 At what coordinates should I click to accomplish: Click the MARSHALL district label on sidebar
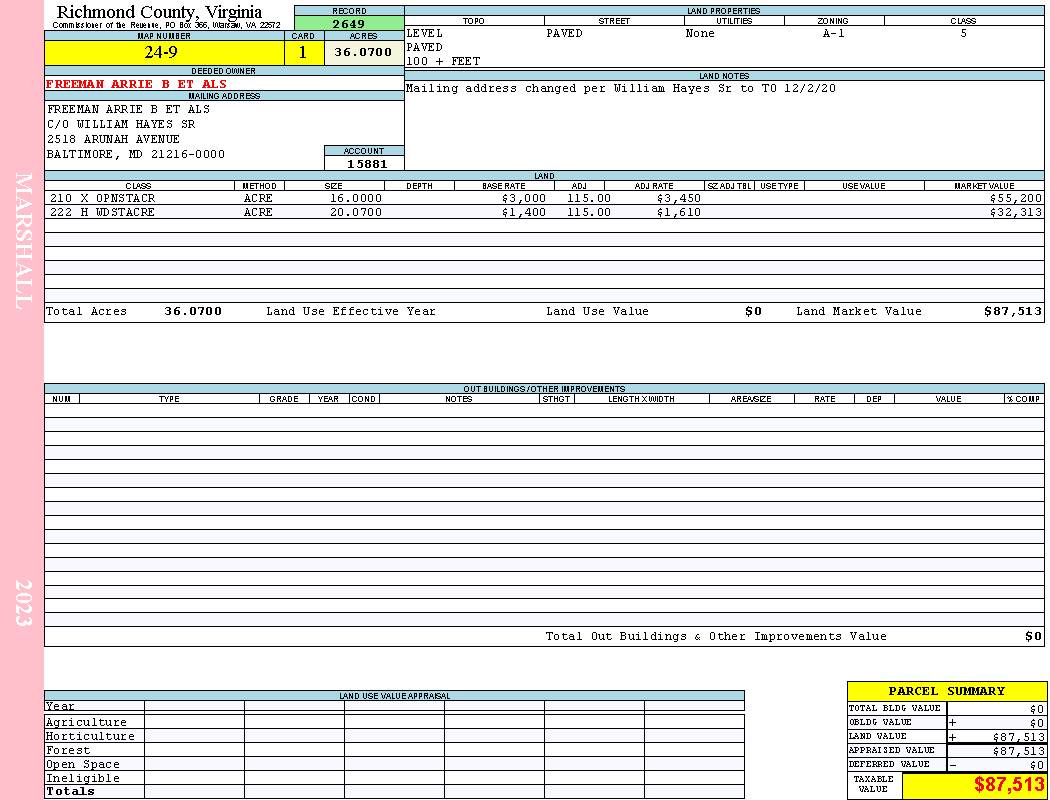(23, 241)
